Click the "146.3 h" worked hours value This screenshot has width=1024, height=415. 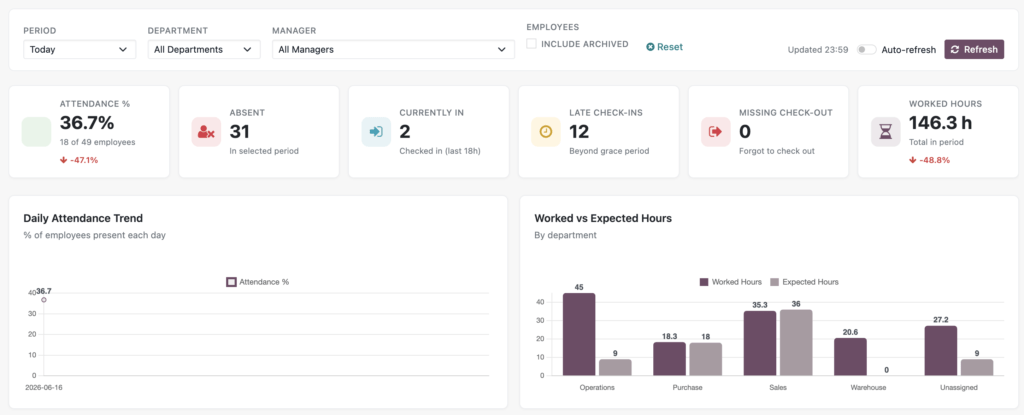(942, 123)
